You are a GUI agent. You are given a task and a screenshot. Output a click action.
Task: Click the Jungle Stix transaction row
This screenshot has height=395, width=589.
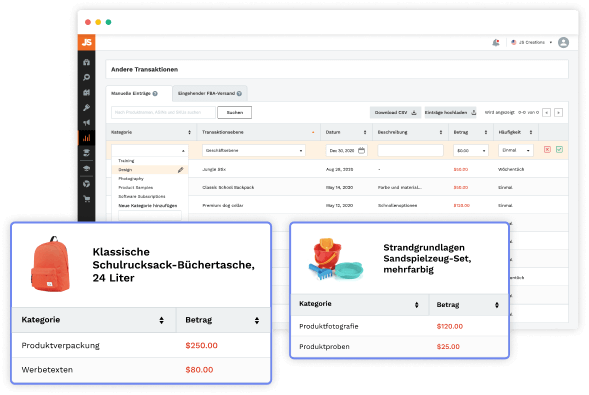(x=337, y=169)
